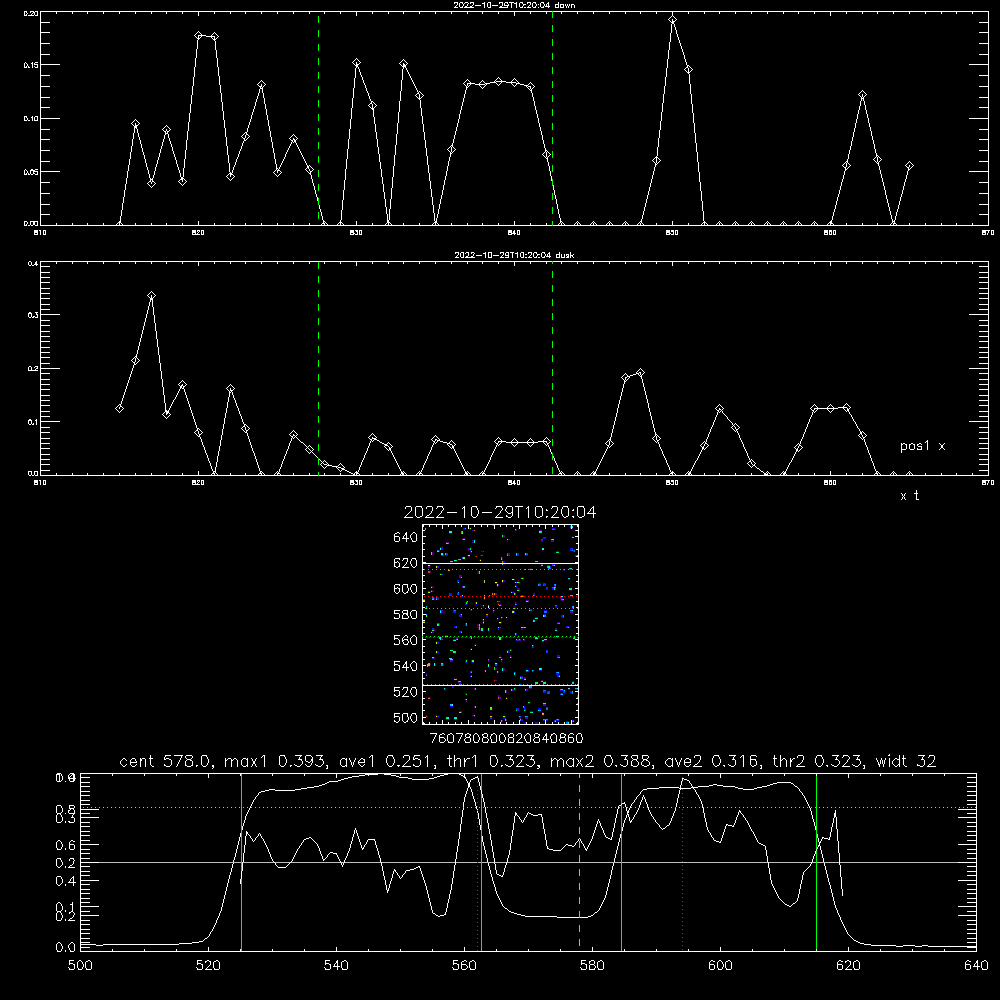Click the green vertical line near 525 in the bottom plot
Image resolution: width=1000 pixels, height=1000 pixels.
pyautogui.click(x=241, y=861)
